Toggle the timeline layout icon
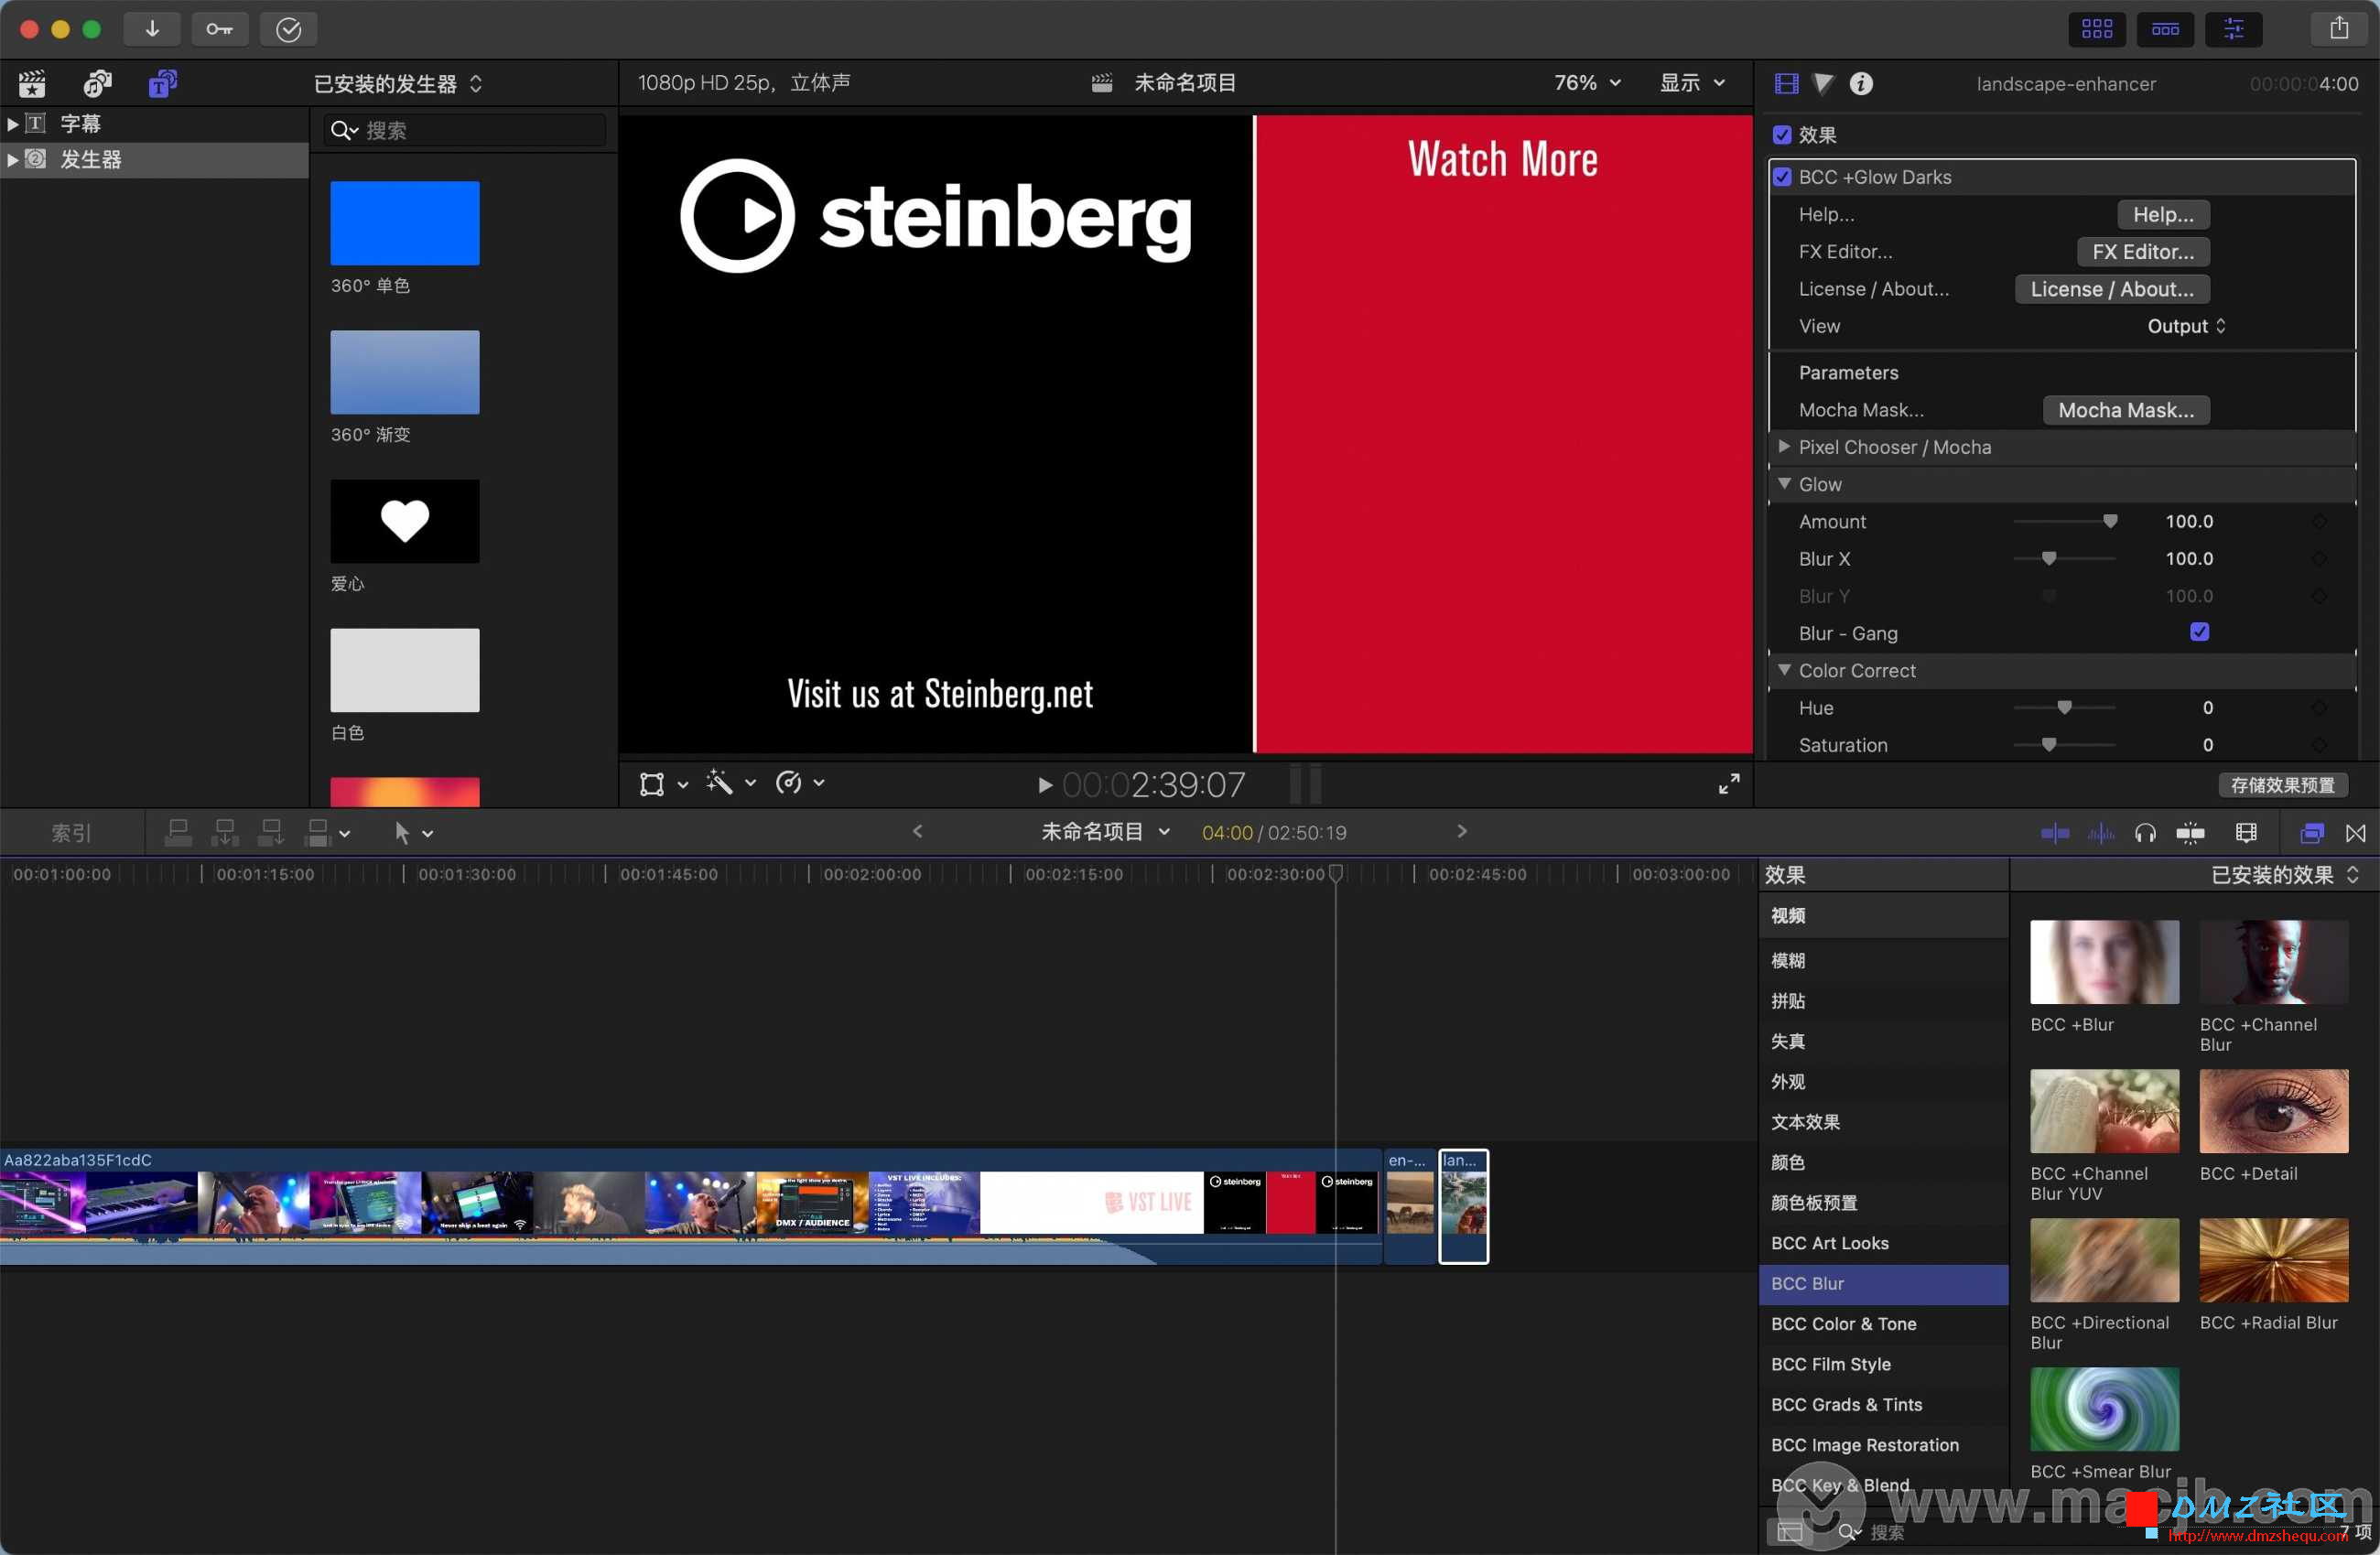 coord(2165,29)
